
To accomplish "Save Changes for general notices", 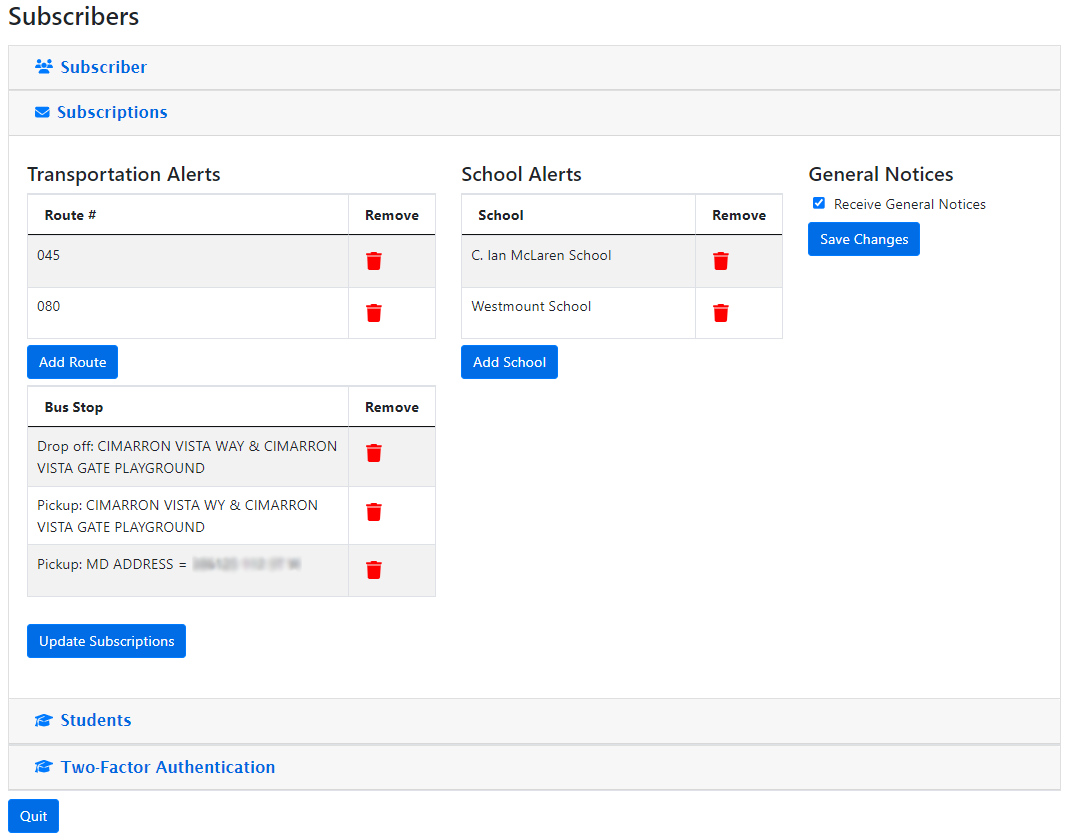I will 863,239.
